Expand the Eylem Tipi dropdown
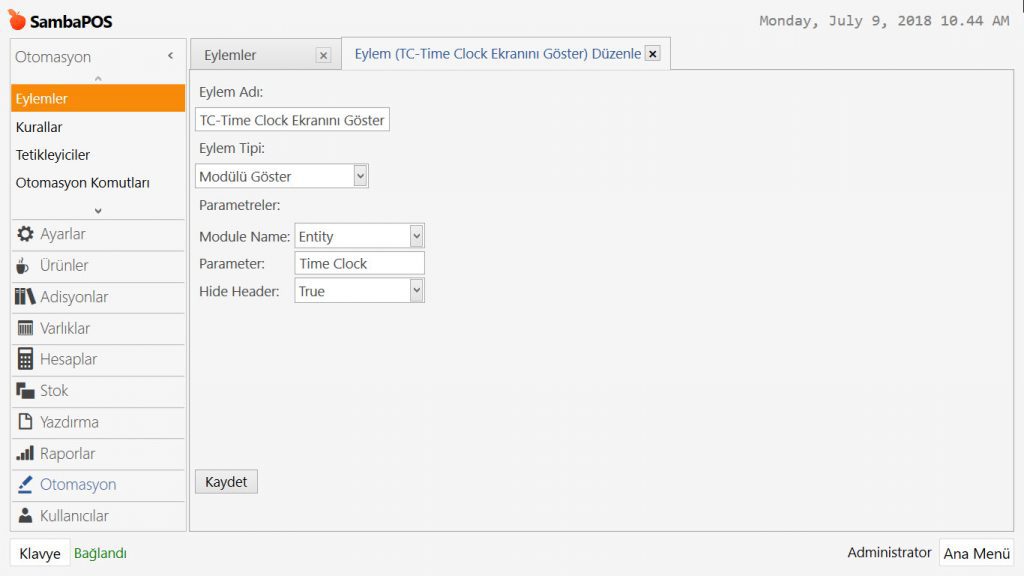Image resolution: width=1024 pixels, height=576 pixels. coord(360,177)
